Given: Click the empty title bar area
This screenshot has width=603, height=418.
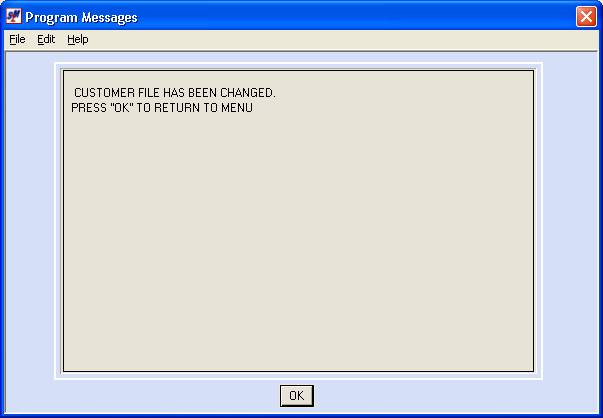Looking at the screenshot, I should [x=354, y=17].
